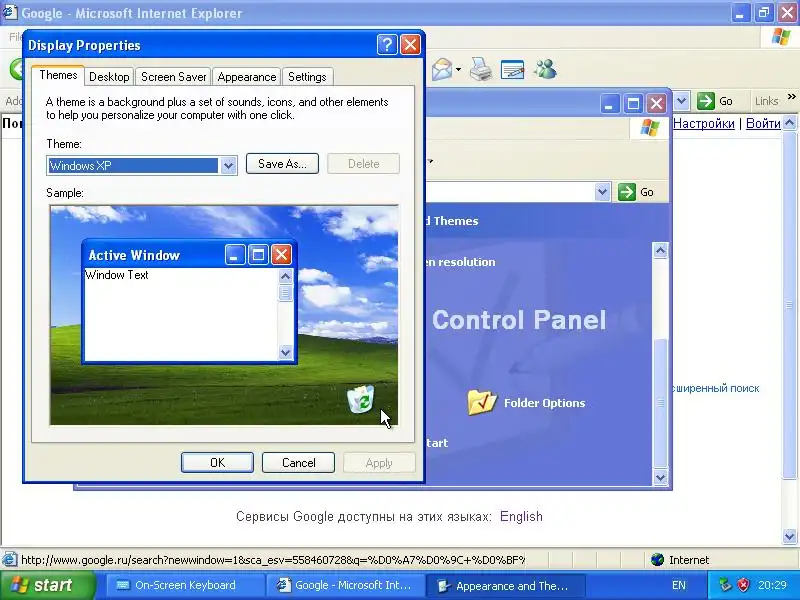800x600 pixels.
Task: Click the Recycle Bin icon in sample preview
Action: click(x=361, y=399)
